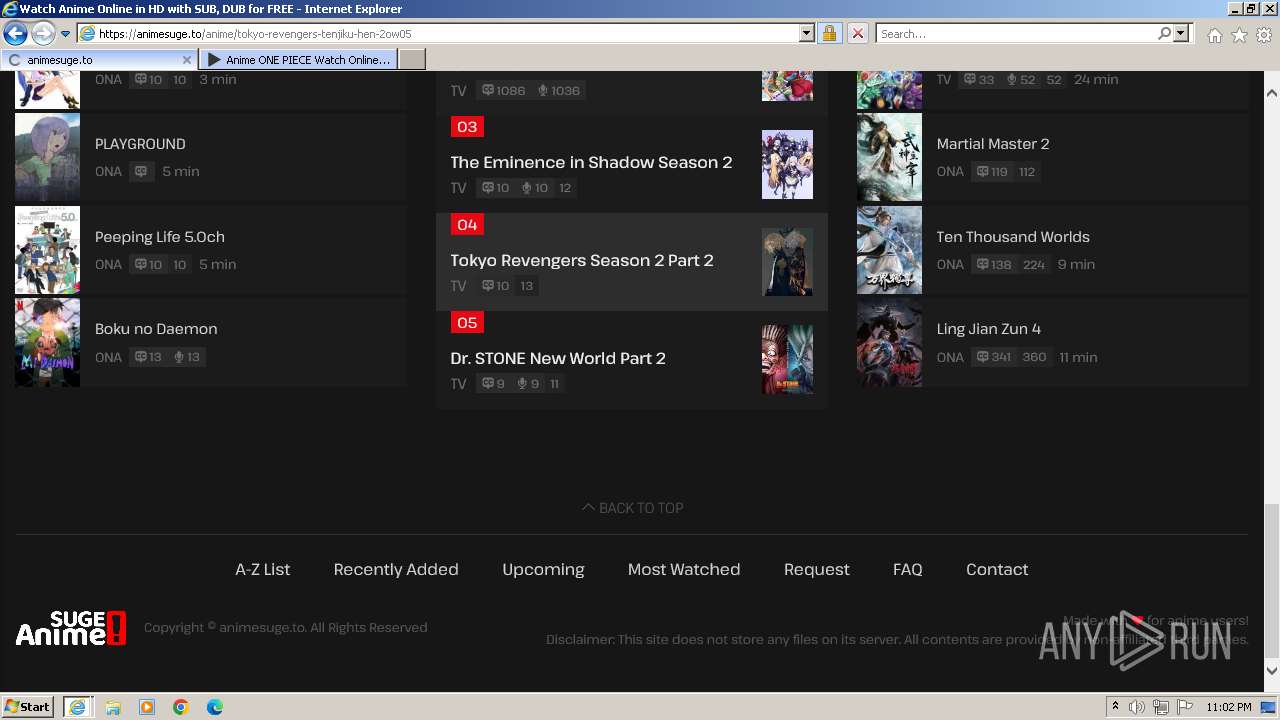Viewport: 1280px width, 720px height.
Task: Open the Tools gear icon
Action: [1264, 35]
